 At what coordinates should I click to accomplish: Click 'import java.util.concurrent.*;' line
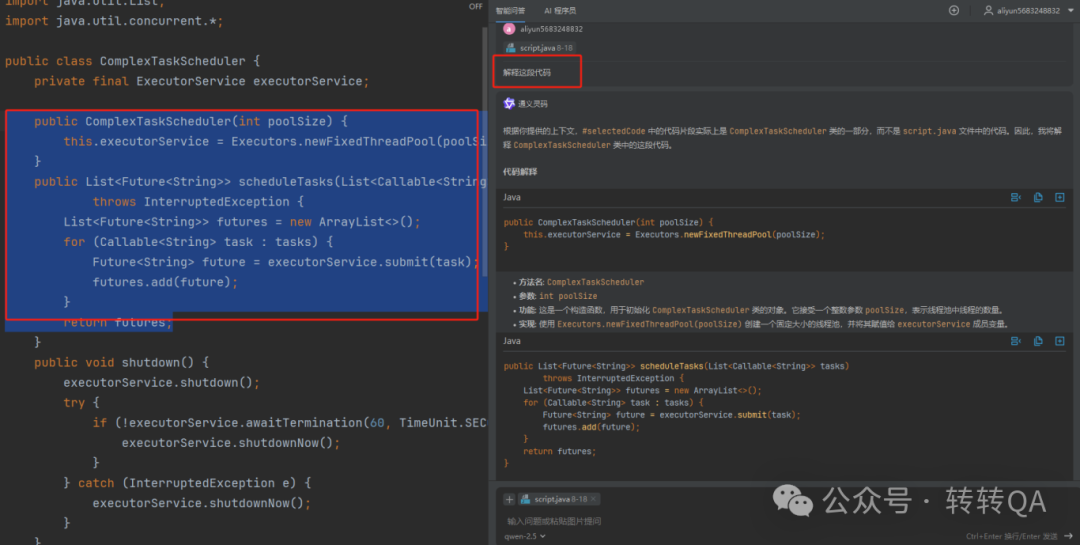[x=114, y=21]
